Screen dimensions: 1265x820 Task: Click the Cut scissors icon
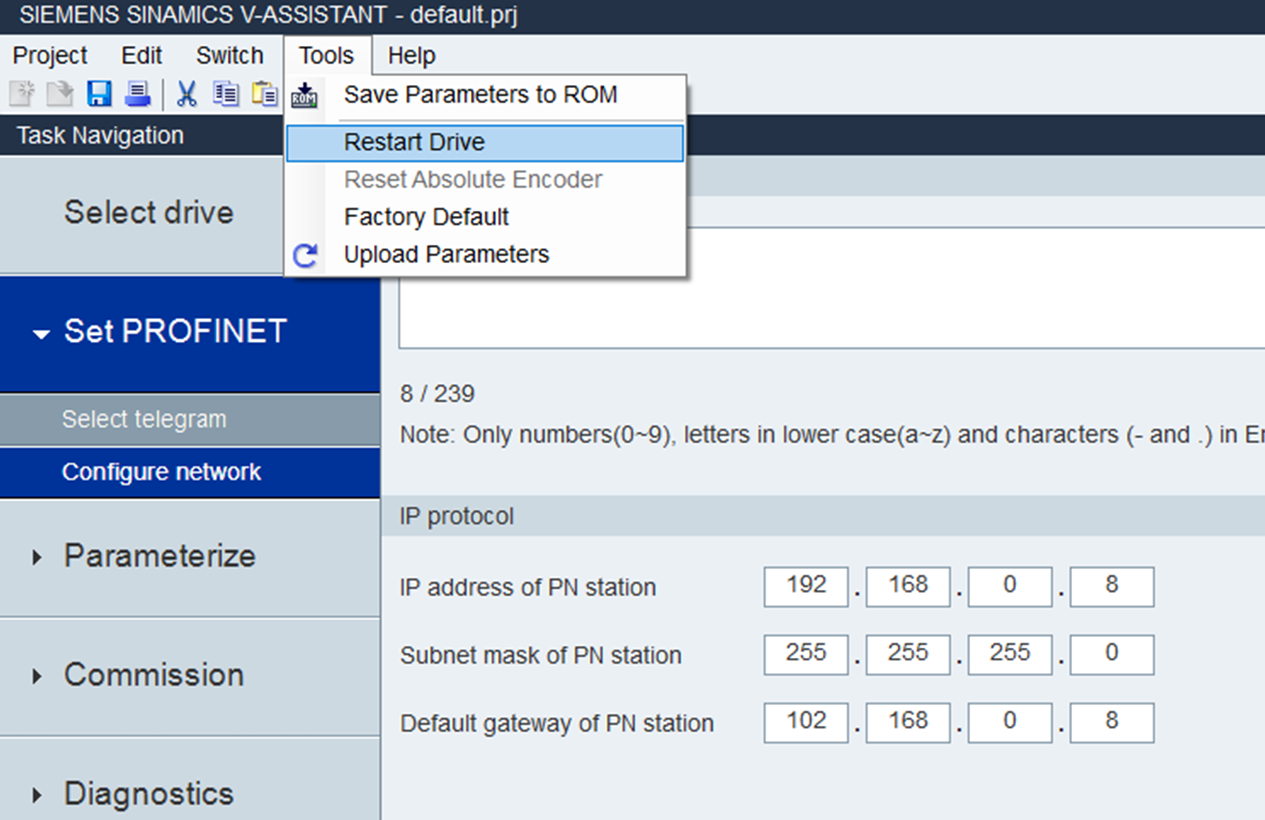[186, 95]
